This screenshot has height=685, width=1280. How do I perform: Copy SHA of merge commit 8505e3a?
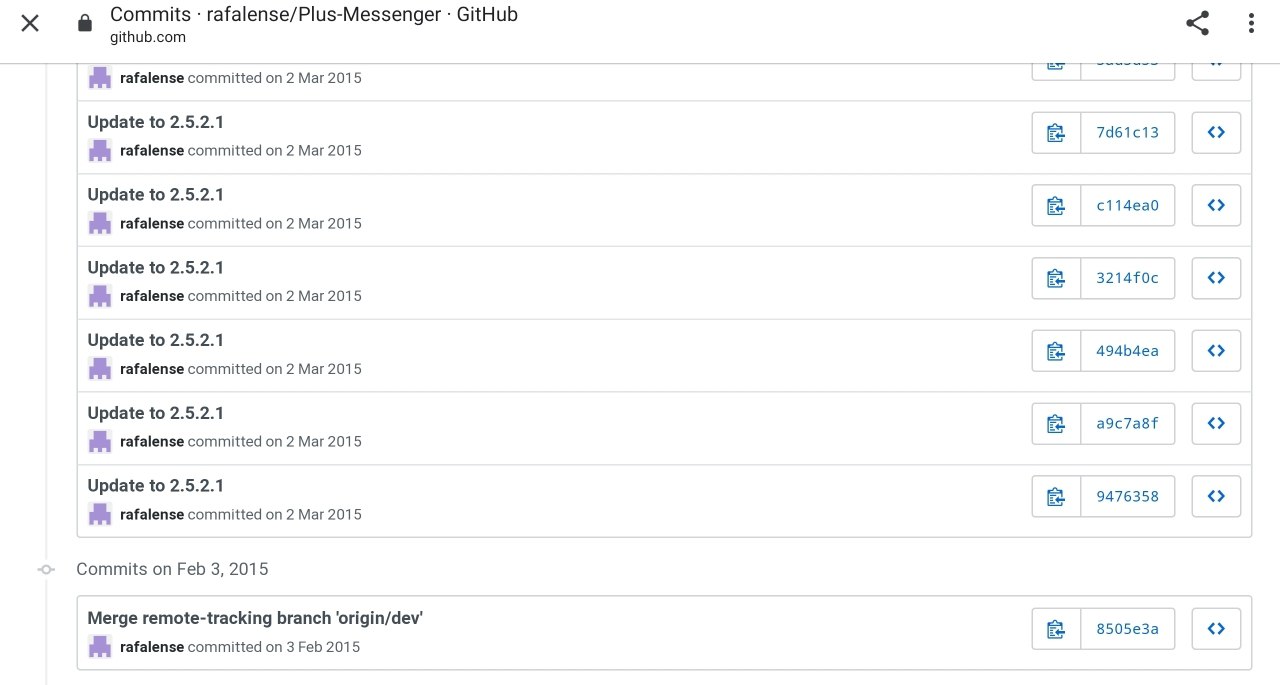pos(1056,629)
